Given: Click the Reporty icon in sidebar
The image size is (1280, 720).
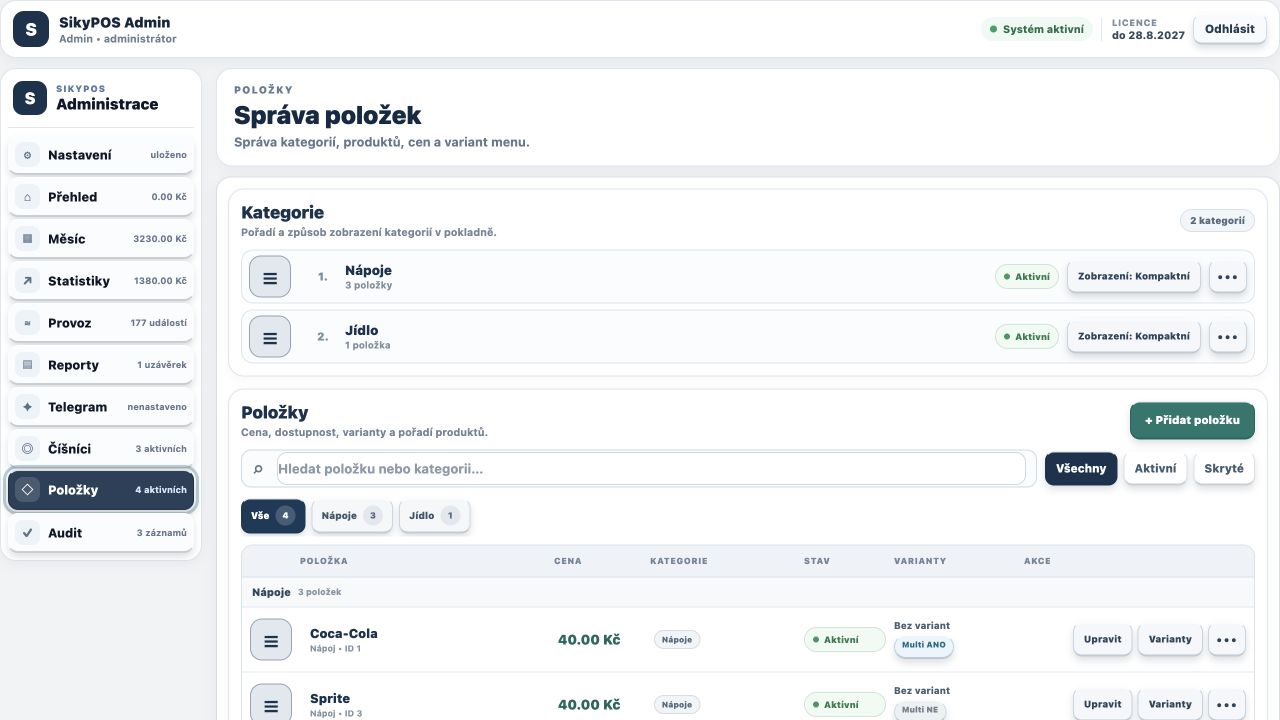Looking at the screenshot, I should [28, 365].
